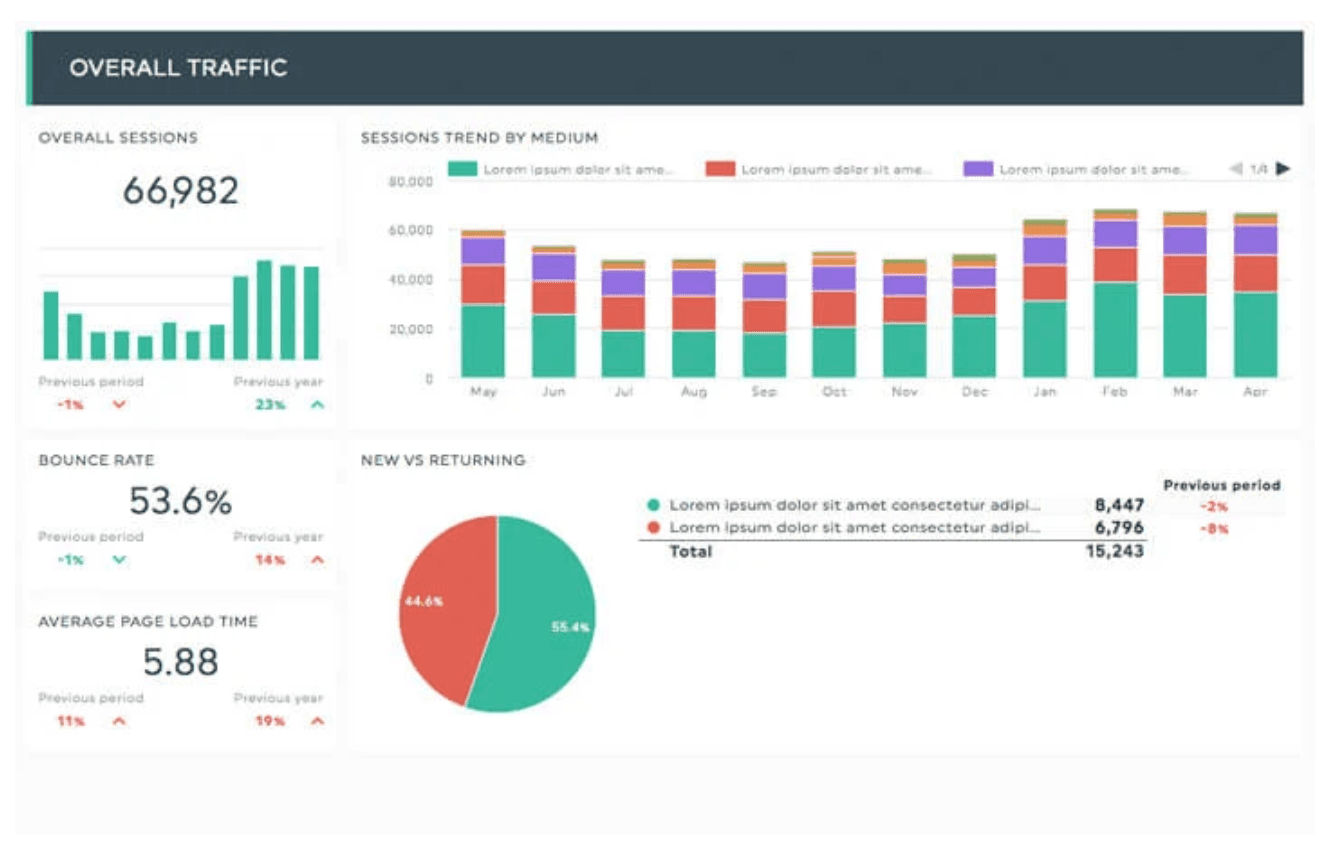Click the green 55.4% pie slice
Image resolution: width=1328 pixels, height=852 pixels.
(x=545, y=620)
